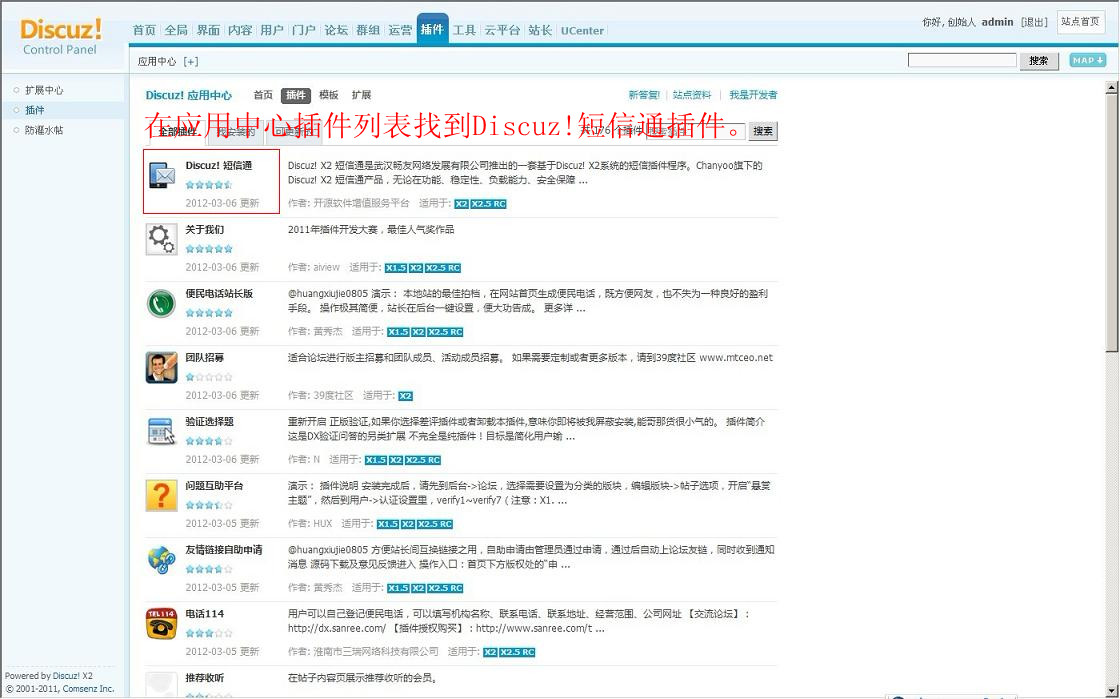Image resolution: width=1120 pixels, height=699 pixels.
Task: Click the vertical scrollbar thumb
Action: (1111, 223)
